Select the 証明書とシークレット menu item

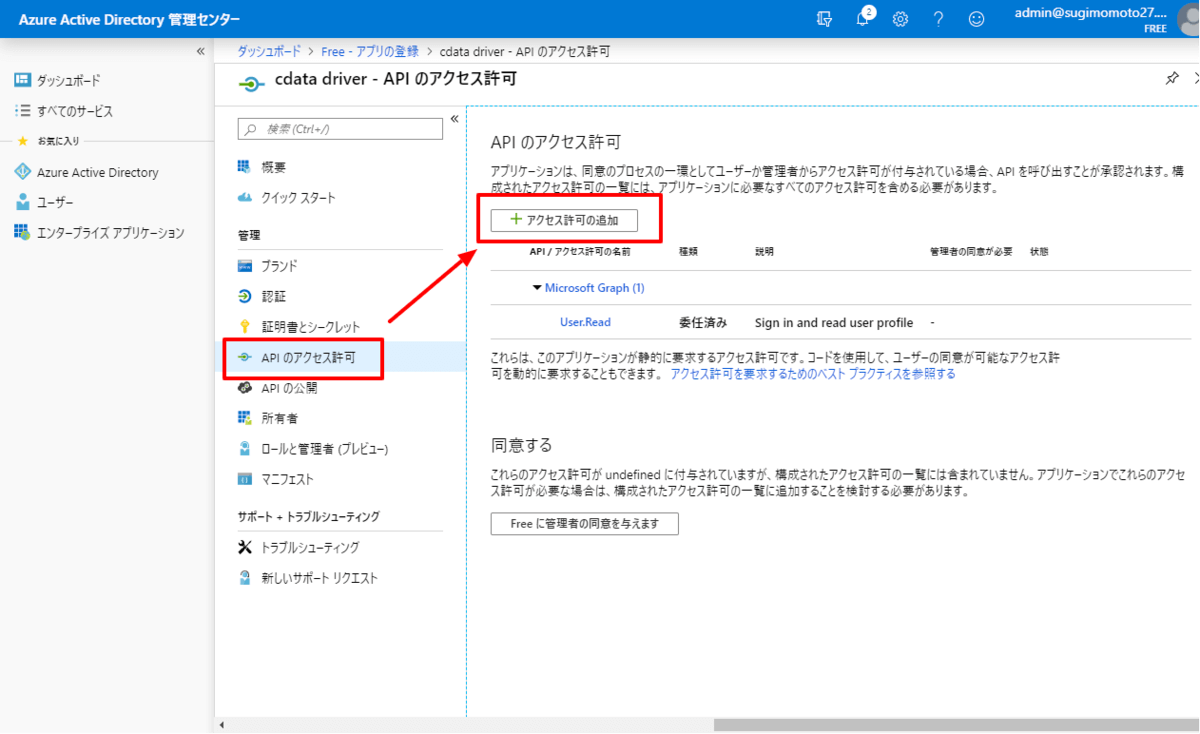(310, 327)
